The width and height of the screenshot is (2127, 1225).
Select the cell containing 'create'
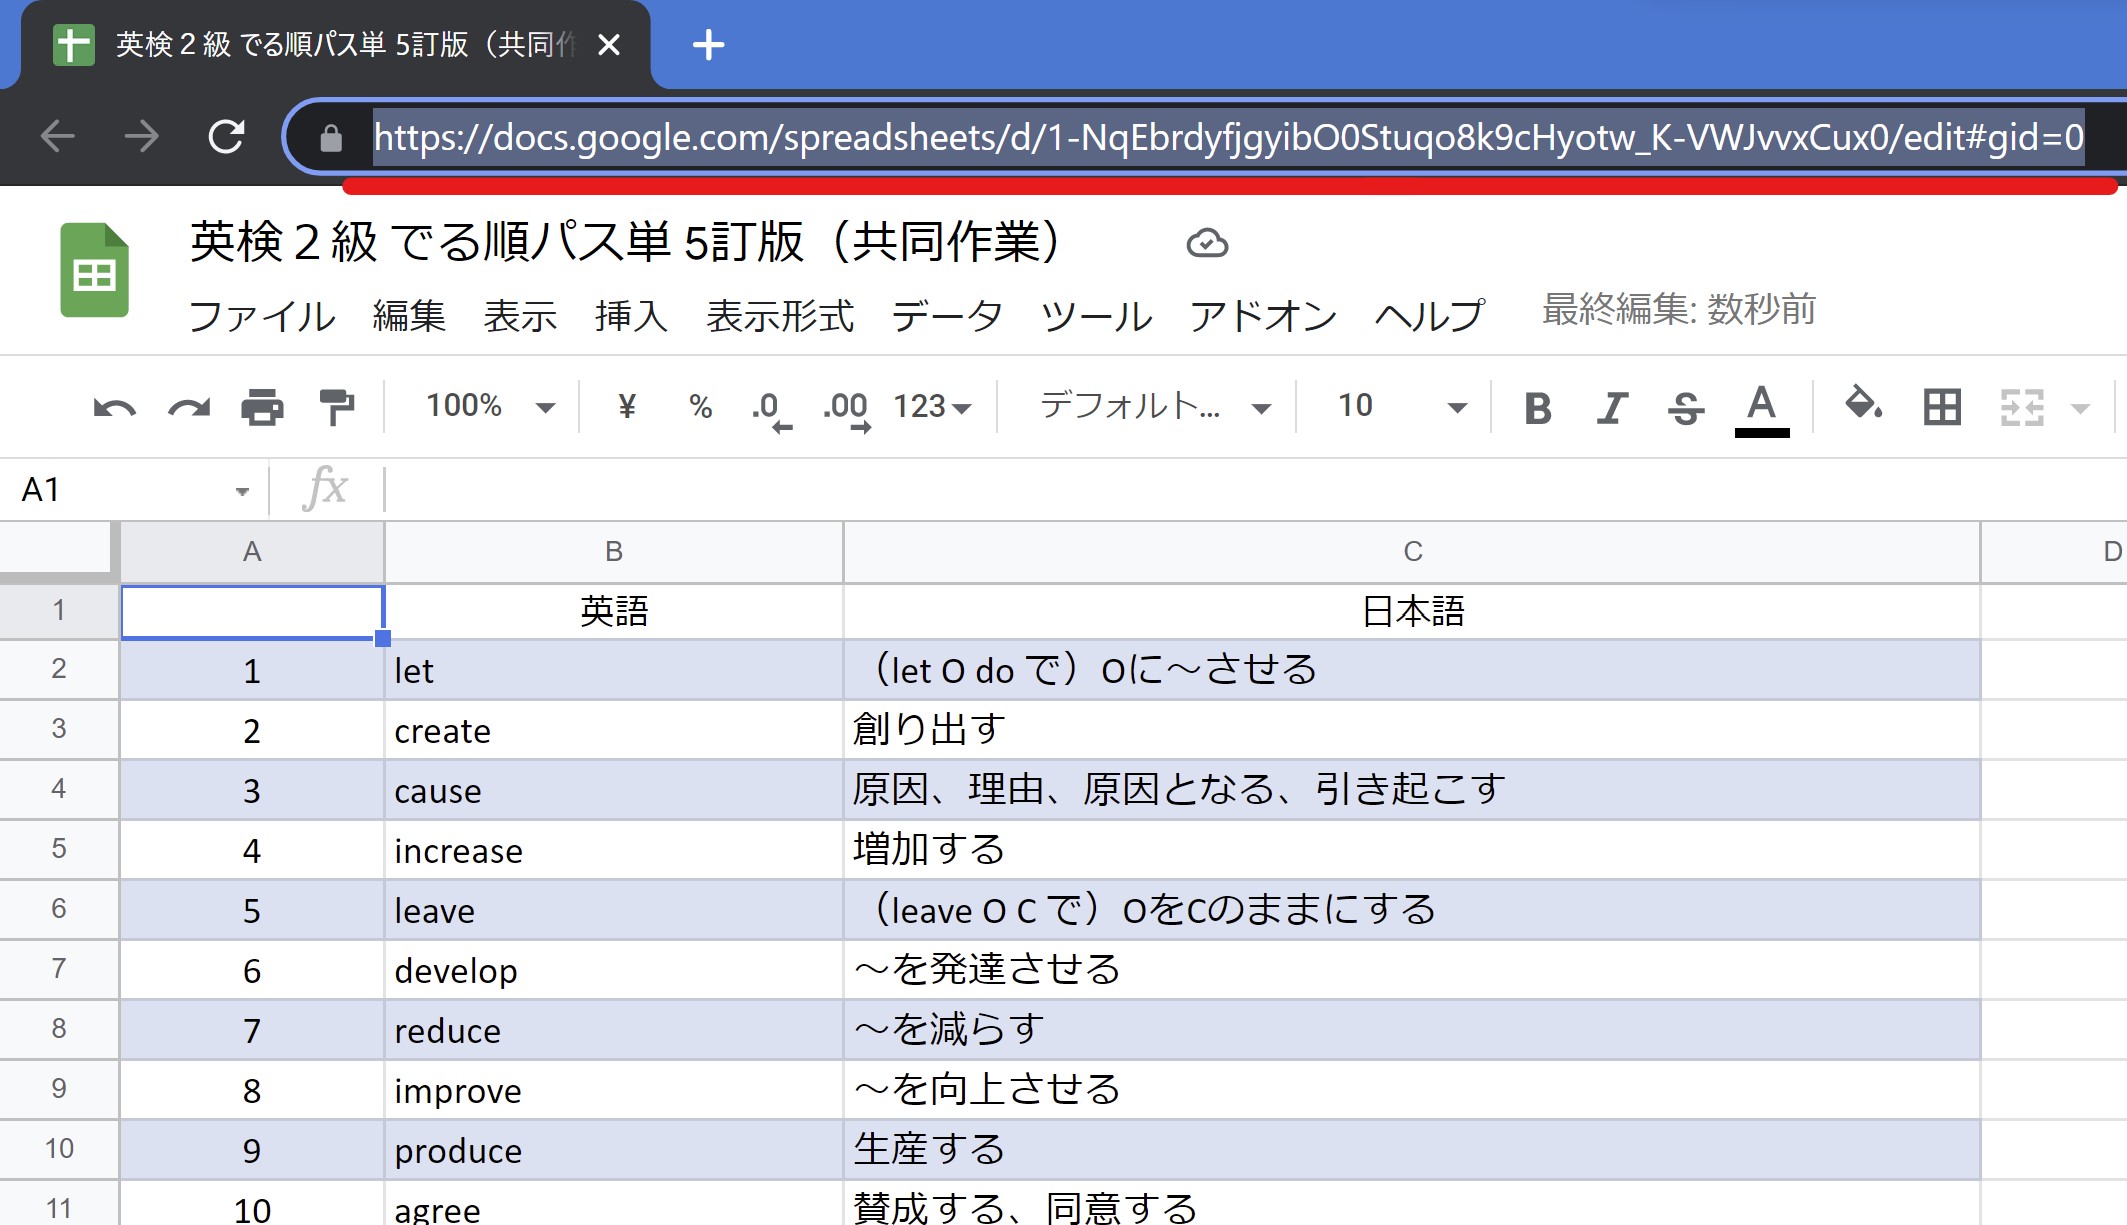pos(614,730)
